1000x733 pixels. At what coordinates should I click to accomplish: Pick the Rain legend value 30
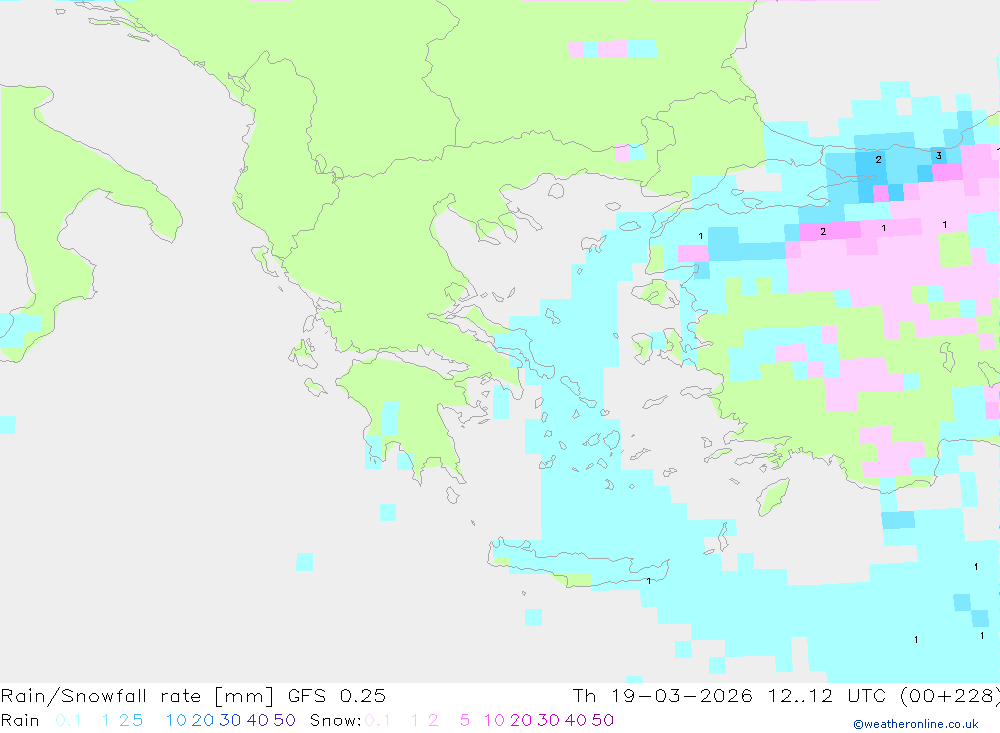[230, 720]
